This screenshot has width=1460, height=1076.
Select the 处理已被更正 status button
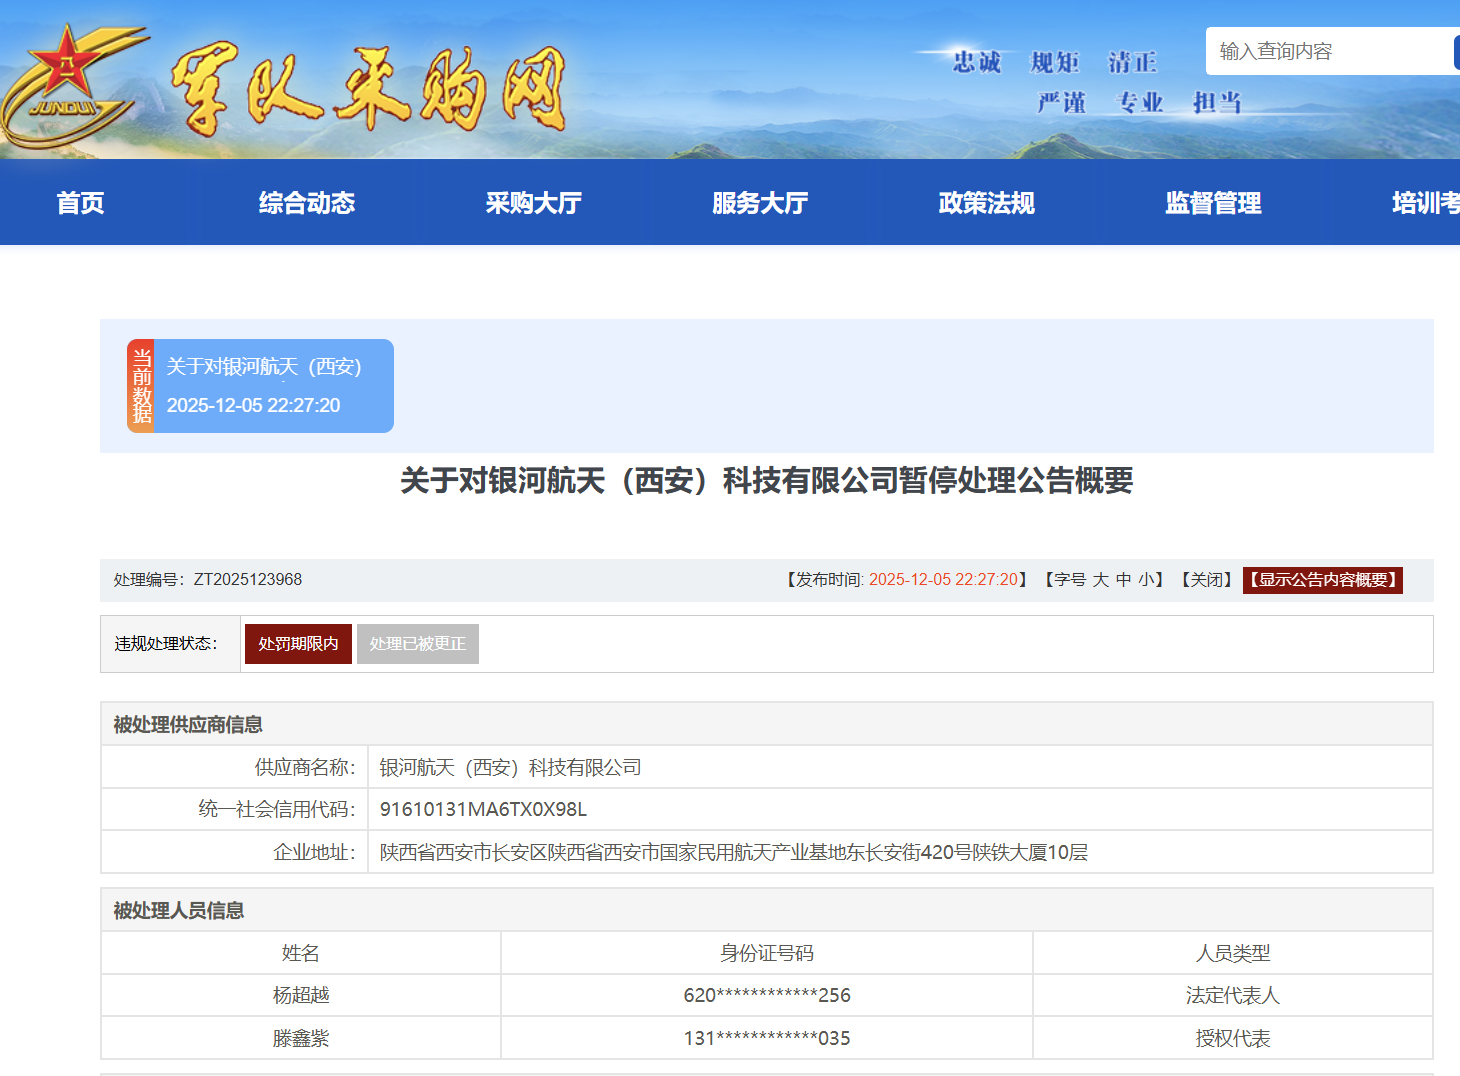[x=417, y=644]
